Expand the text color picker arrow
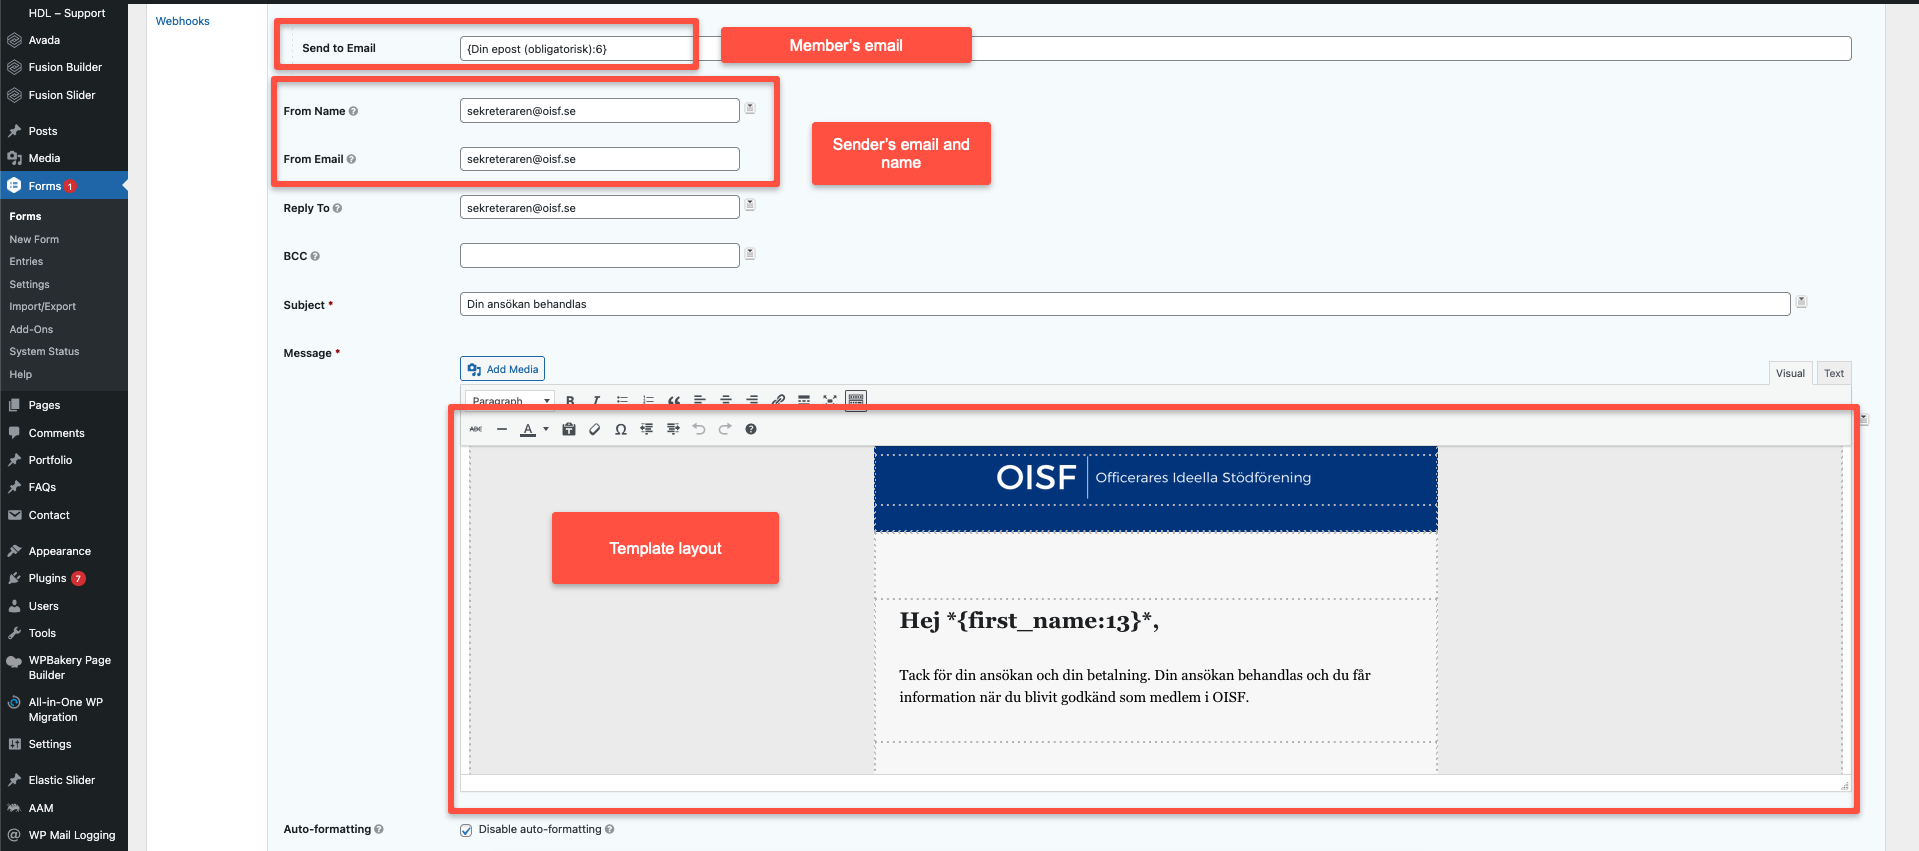The height and width of the screenshot is (851, 1919). coord(546,429)
